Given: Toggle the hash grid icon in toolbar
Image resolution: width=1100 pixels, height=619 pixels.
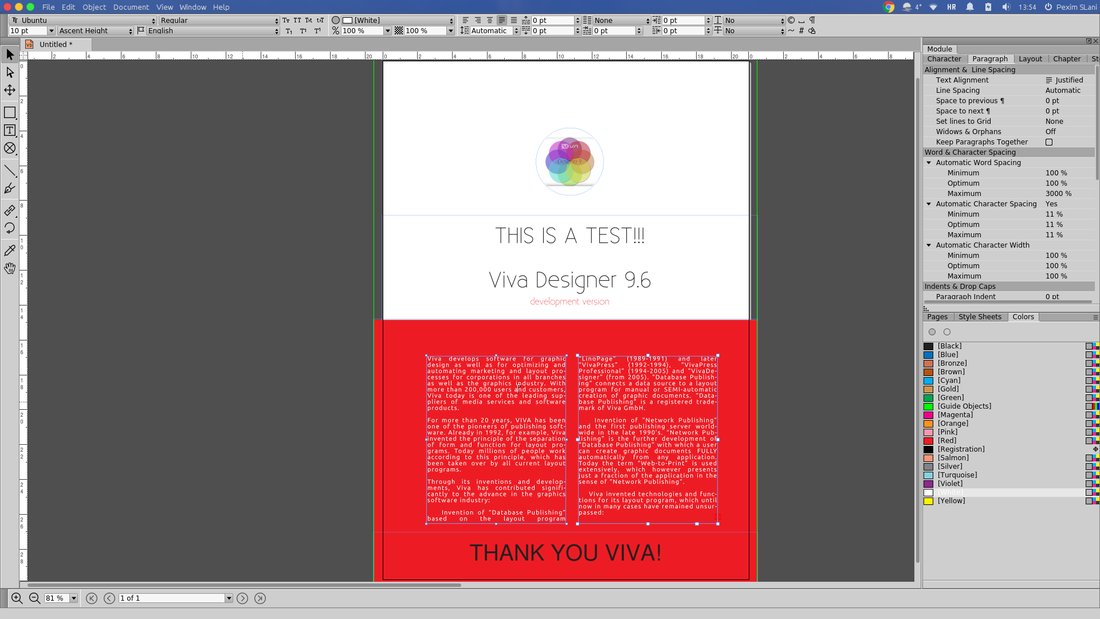Looking at the screenshot, I should 801,31.
